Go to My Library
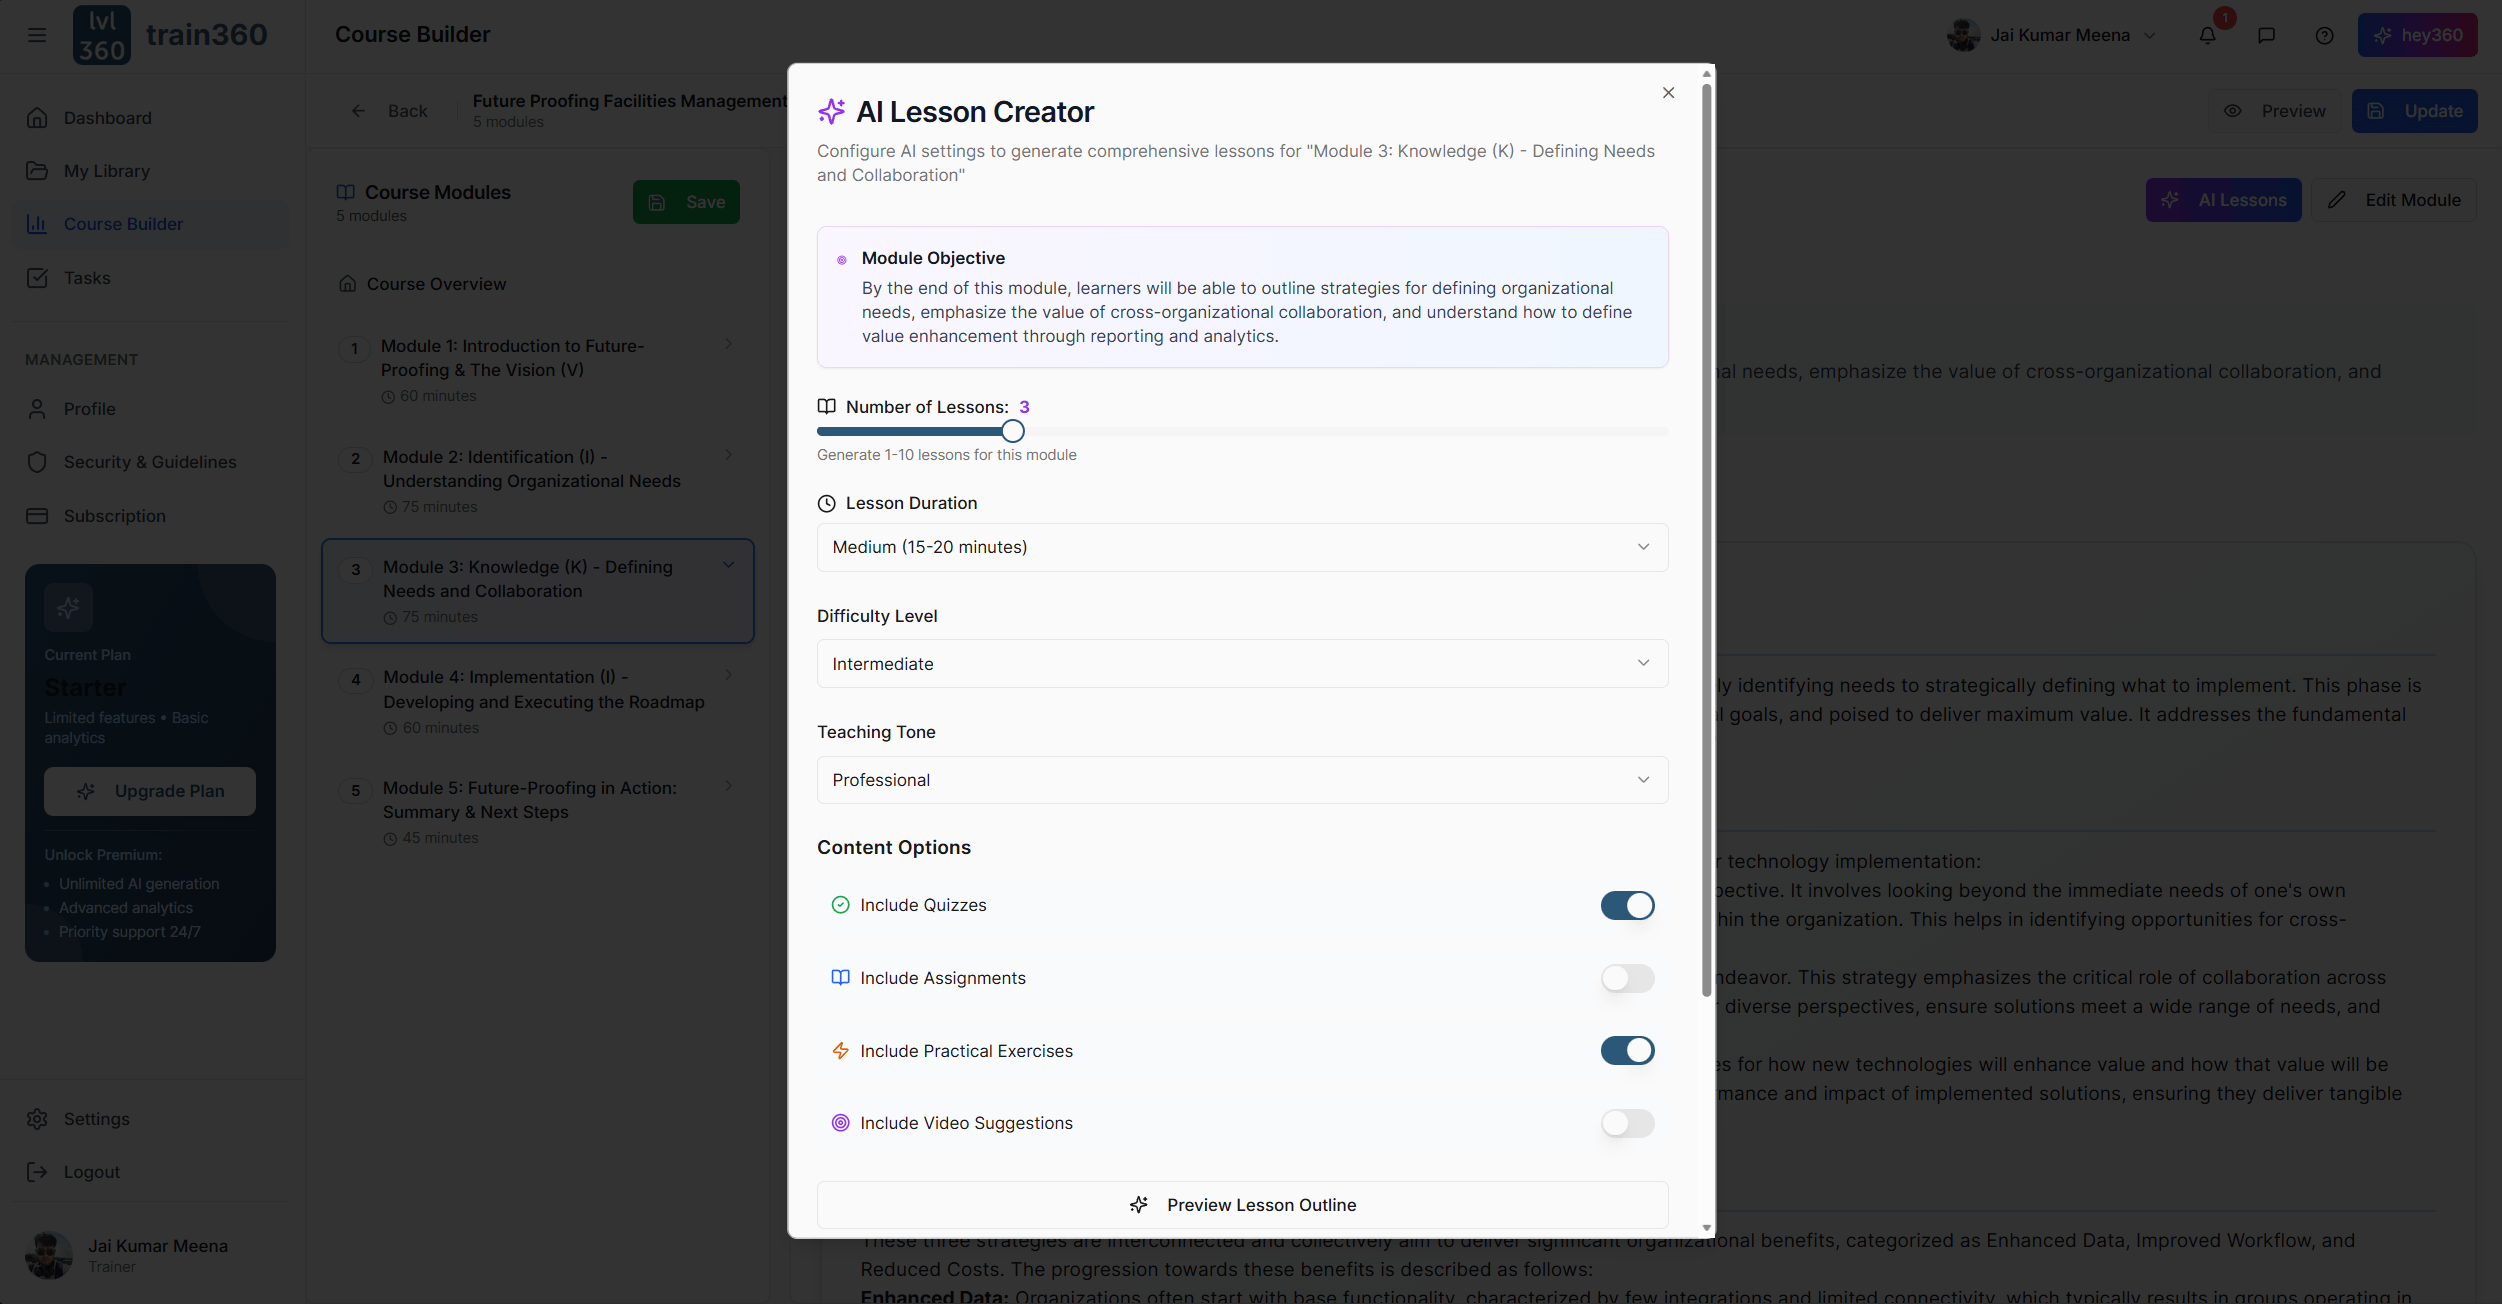 tap(107, 170)
